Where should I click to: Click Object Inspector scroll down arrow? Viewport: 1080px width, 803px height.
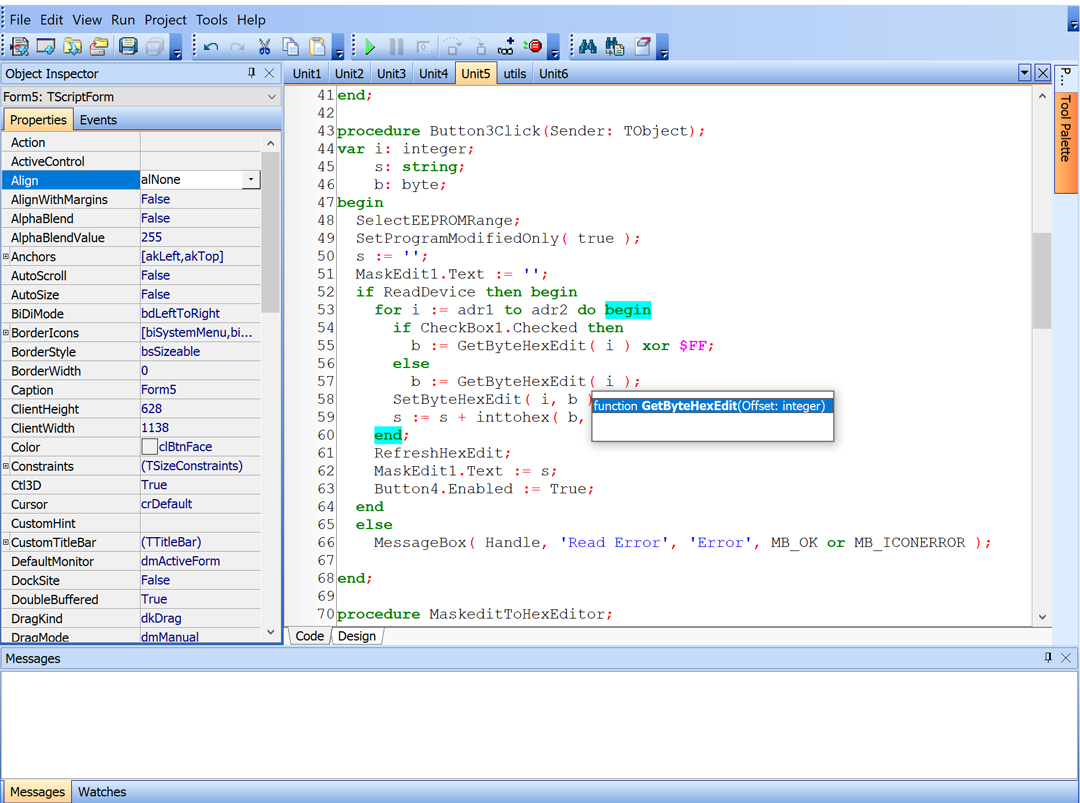pos(271,632)
